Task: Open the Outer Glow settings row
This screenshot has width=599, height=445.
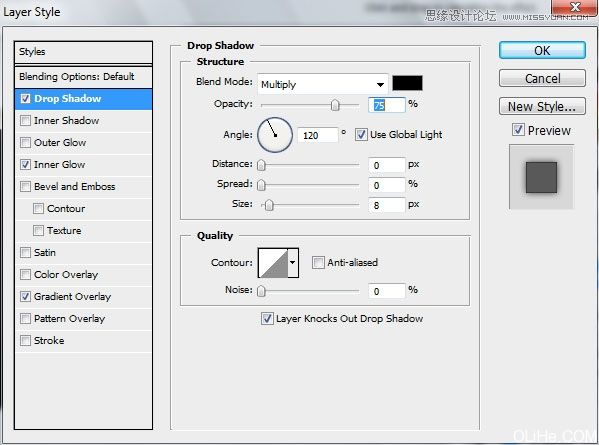Action: point(83,143)
